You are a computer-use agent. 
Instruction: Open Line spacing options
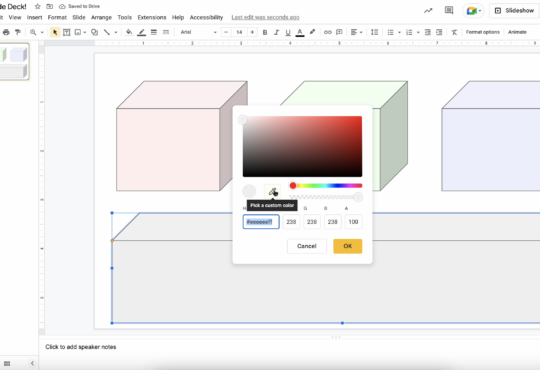coord(374,32)
